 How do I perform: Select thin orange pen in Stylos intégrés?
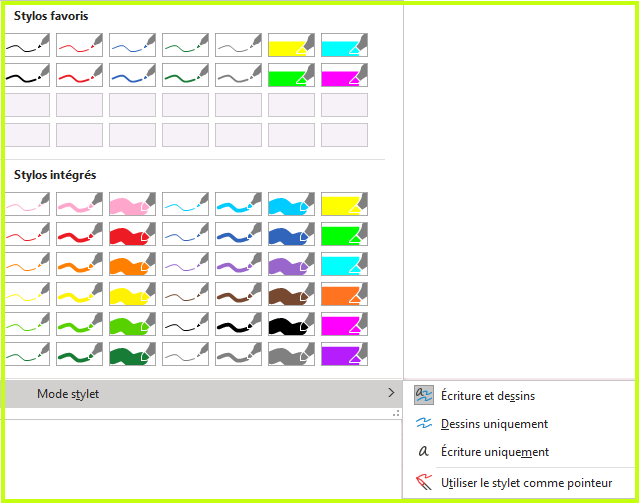point(27,264)
